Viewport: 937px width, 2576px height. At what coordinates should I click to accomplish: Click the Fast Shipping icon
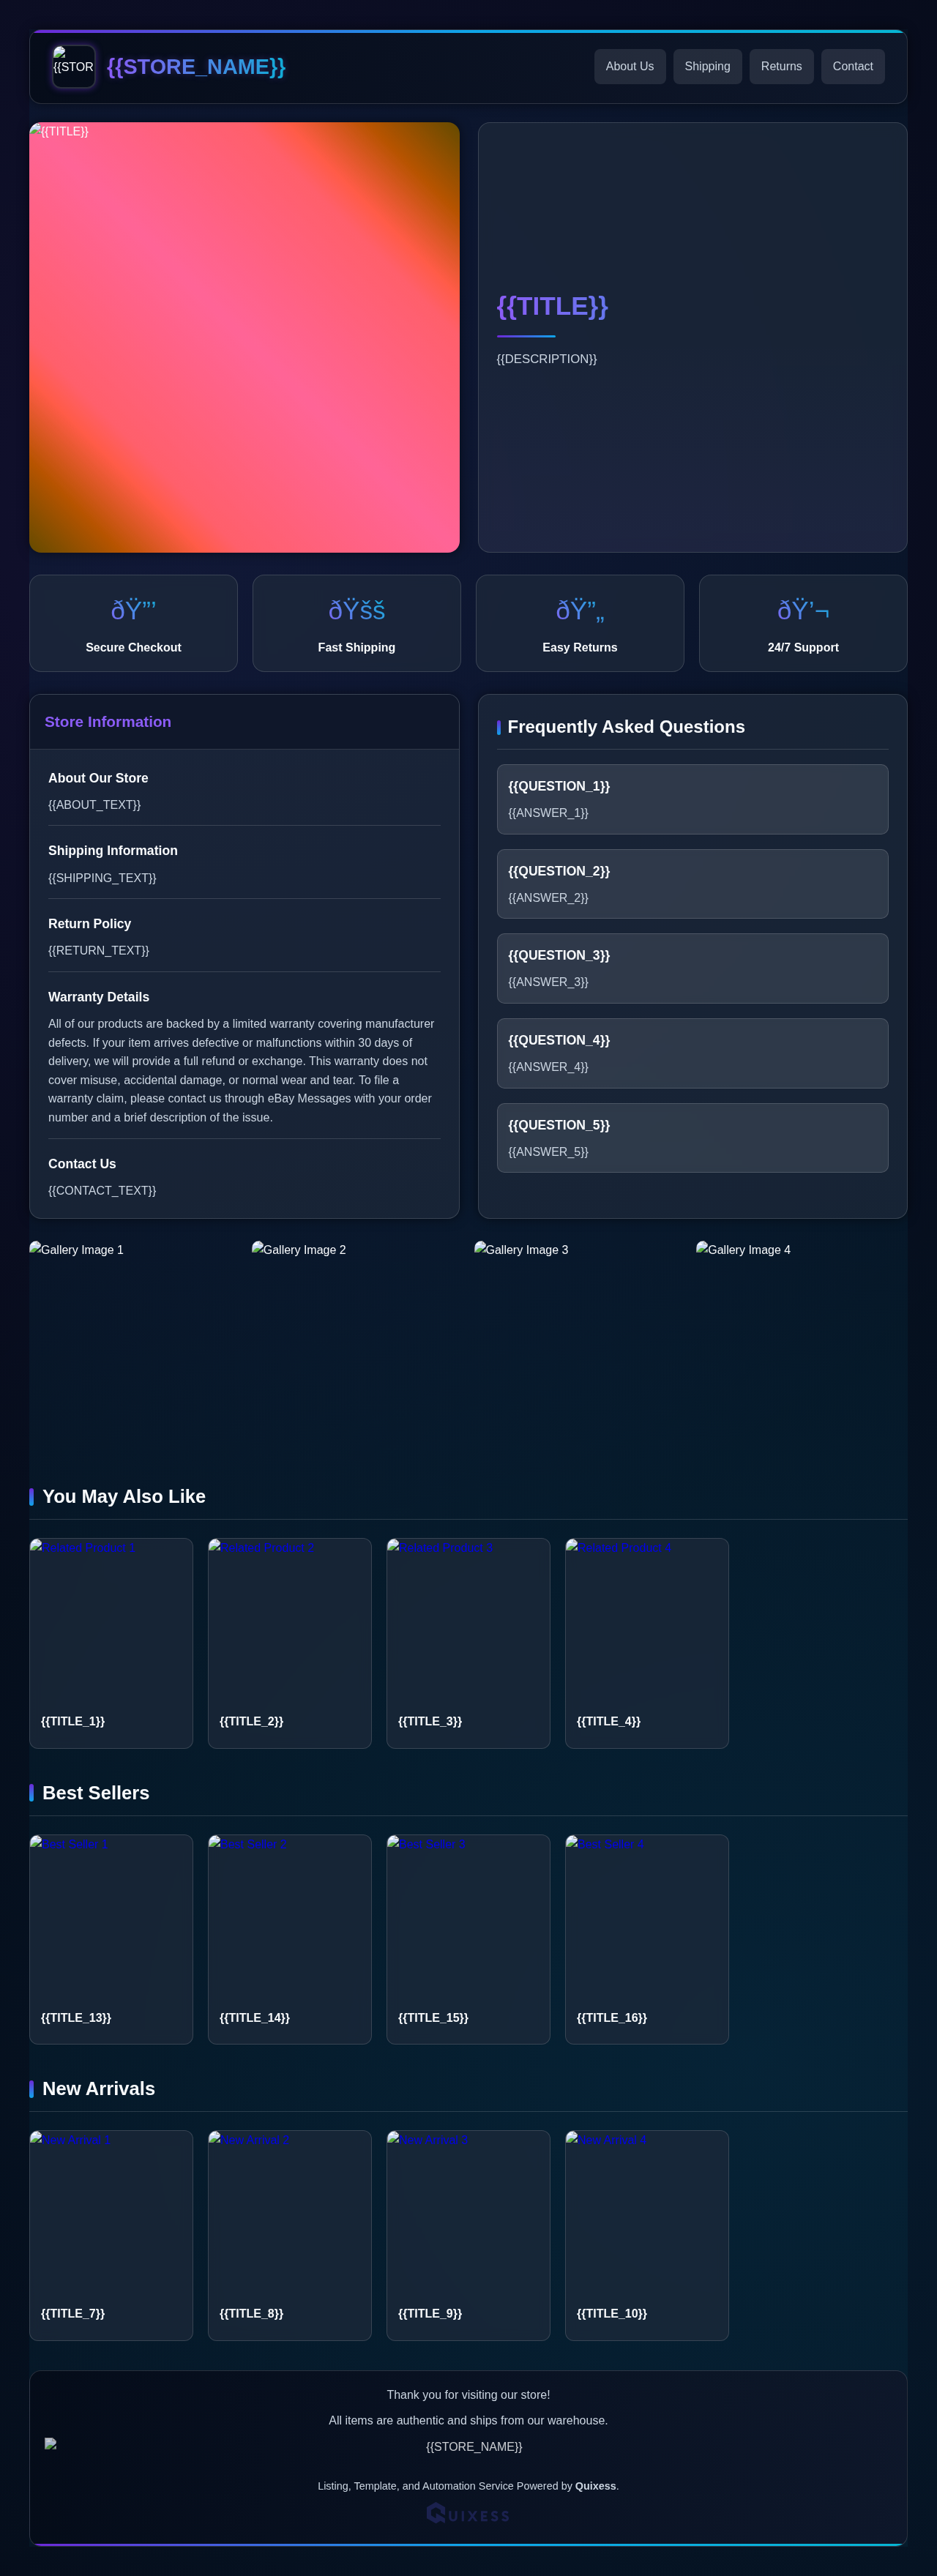(356, 610)
